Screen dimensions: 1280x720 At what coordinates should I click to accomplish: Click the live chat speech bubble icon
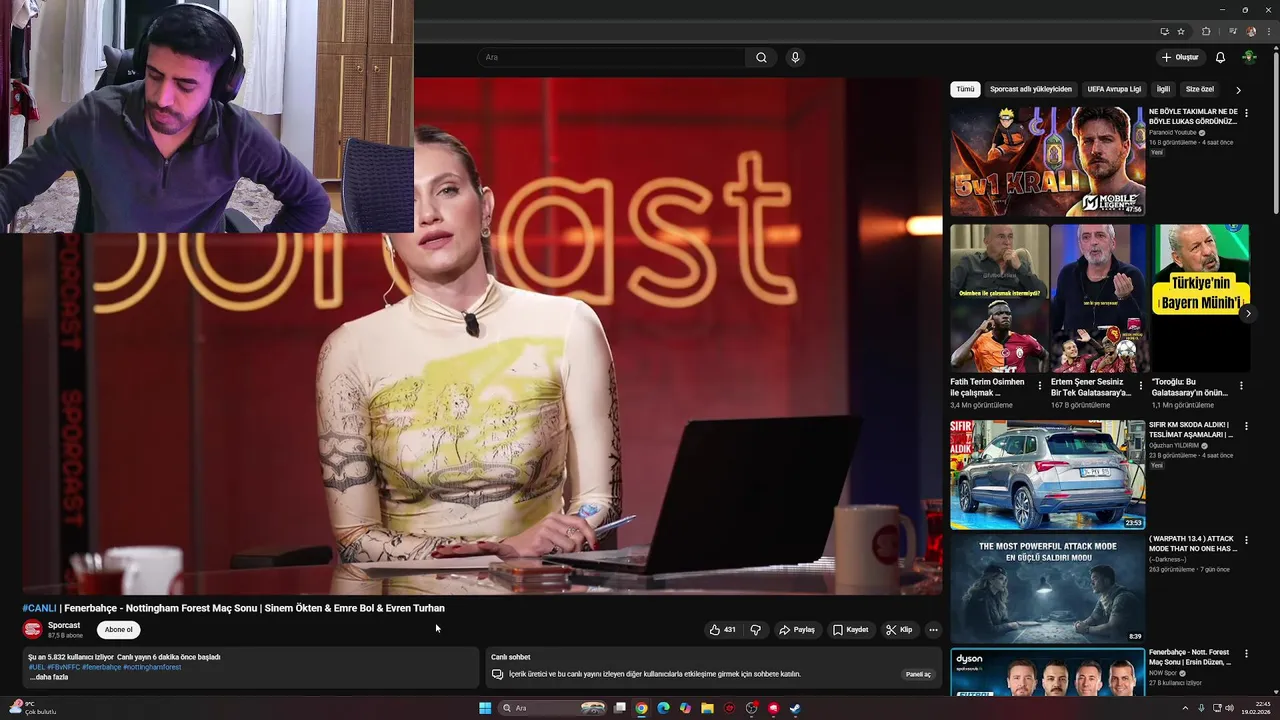coord(497,674)
